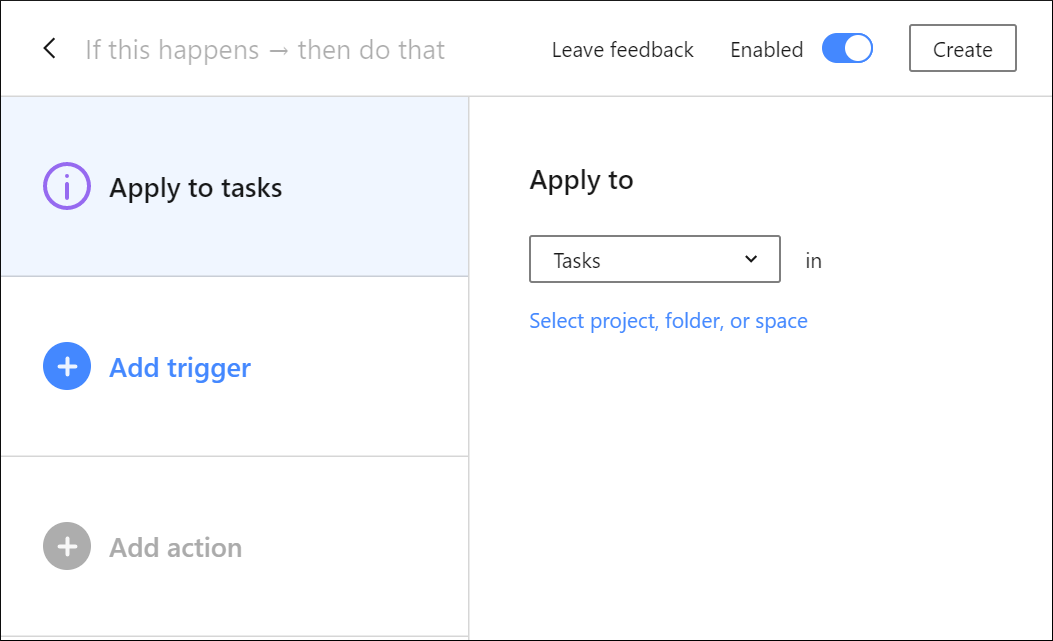
Task: Open the Leave feedback link
Action: (622, 50)
